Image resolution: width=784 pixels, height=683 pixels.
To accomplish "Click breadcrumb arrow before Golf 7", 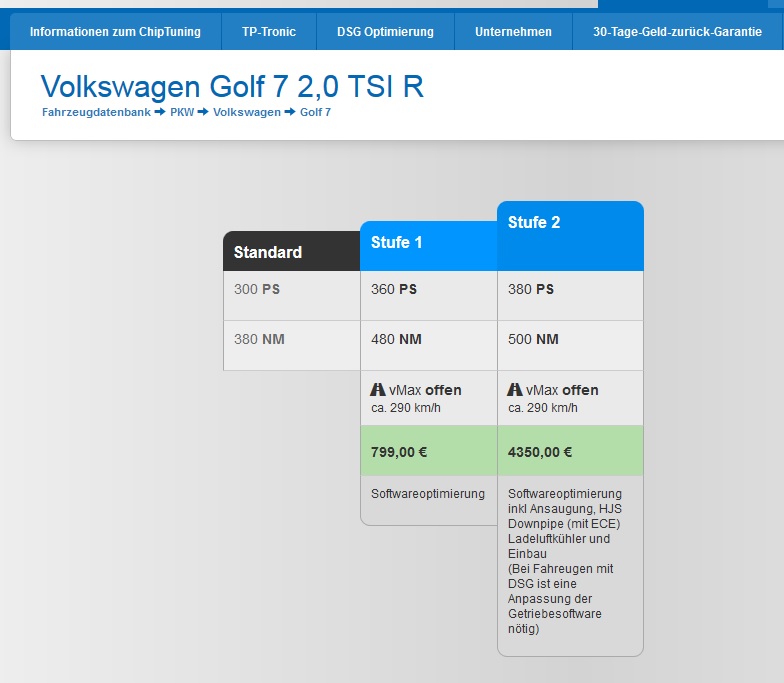I will (290, 112).
